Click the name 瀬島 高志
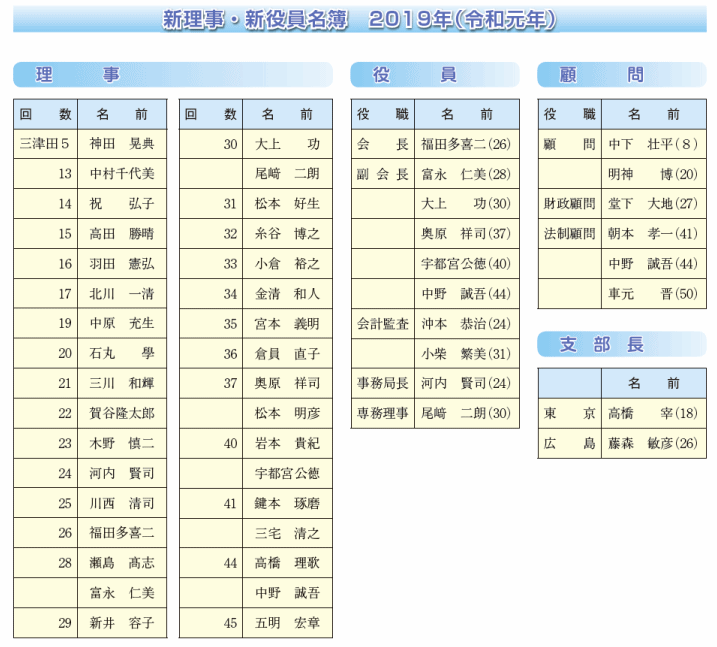This screenshot has width=717, height=647. coord(122,563)
